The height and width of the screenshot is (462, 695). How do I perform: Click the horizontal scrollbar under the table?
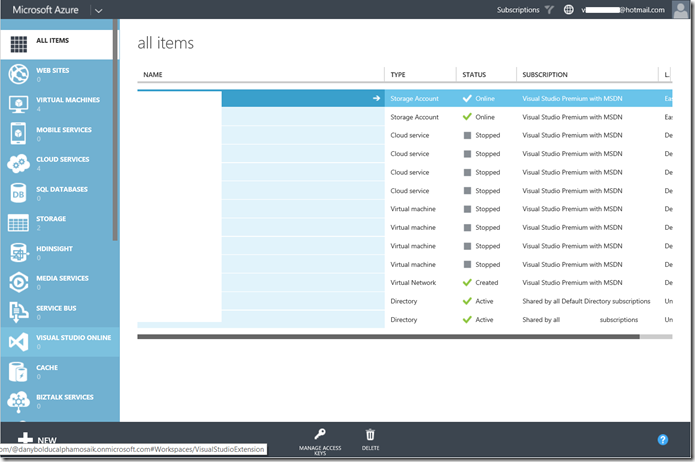pyautogui.click(x=388, y=337)
